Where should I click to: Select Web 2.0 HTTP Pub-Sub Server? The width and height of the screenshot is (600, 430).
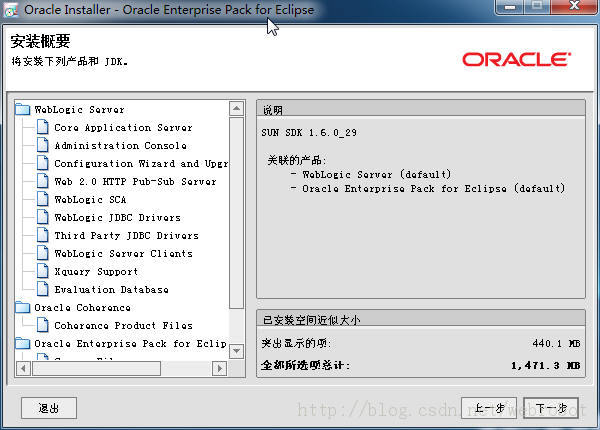[135, 182]
